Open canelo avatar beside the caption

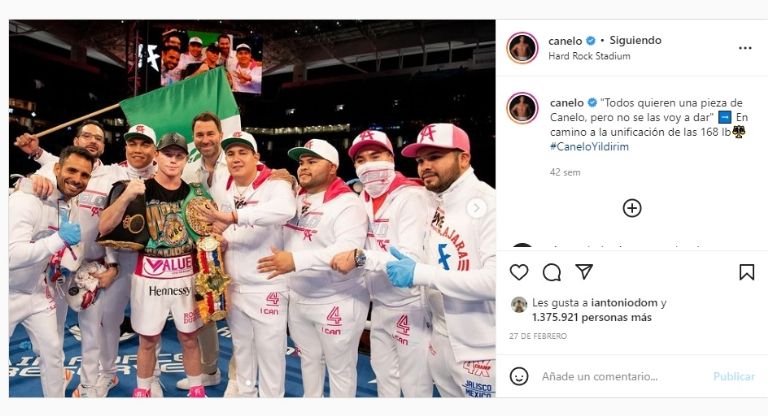click(x=523, y=108)
